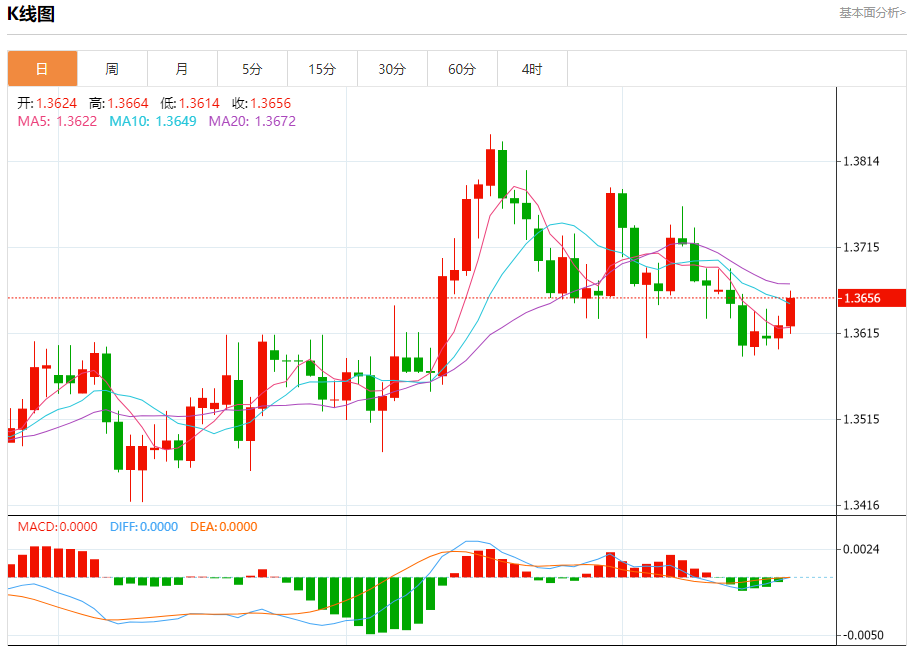Open the 5分 timeframe tab
The image size is (917, 646).
click(x=252, y=69)
